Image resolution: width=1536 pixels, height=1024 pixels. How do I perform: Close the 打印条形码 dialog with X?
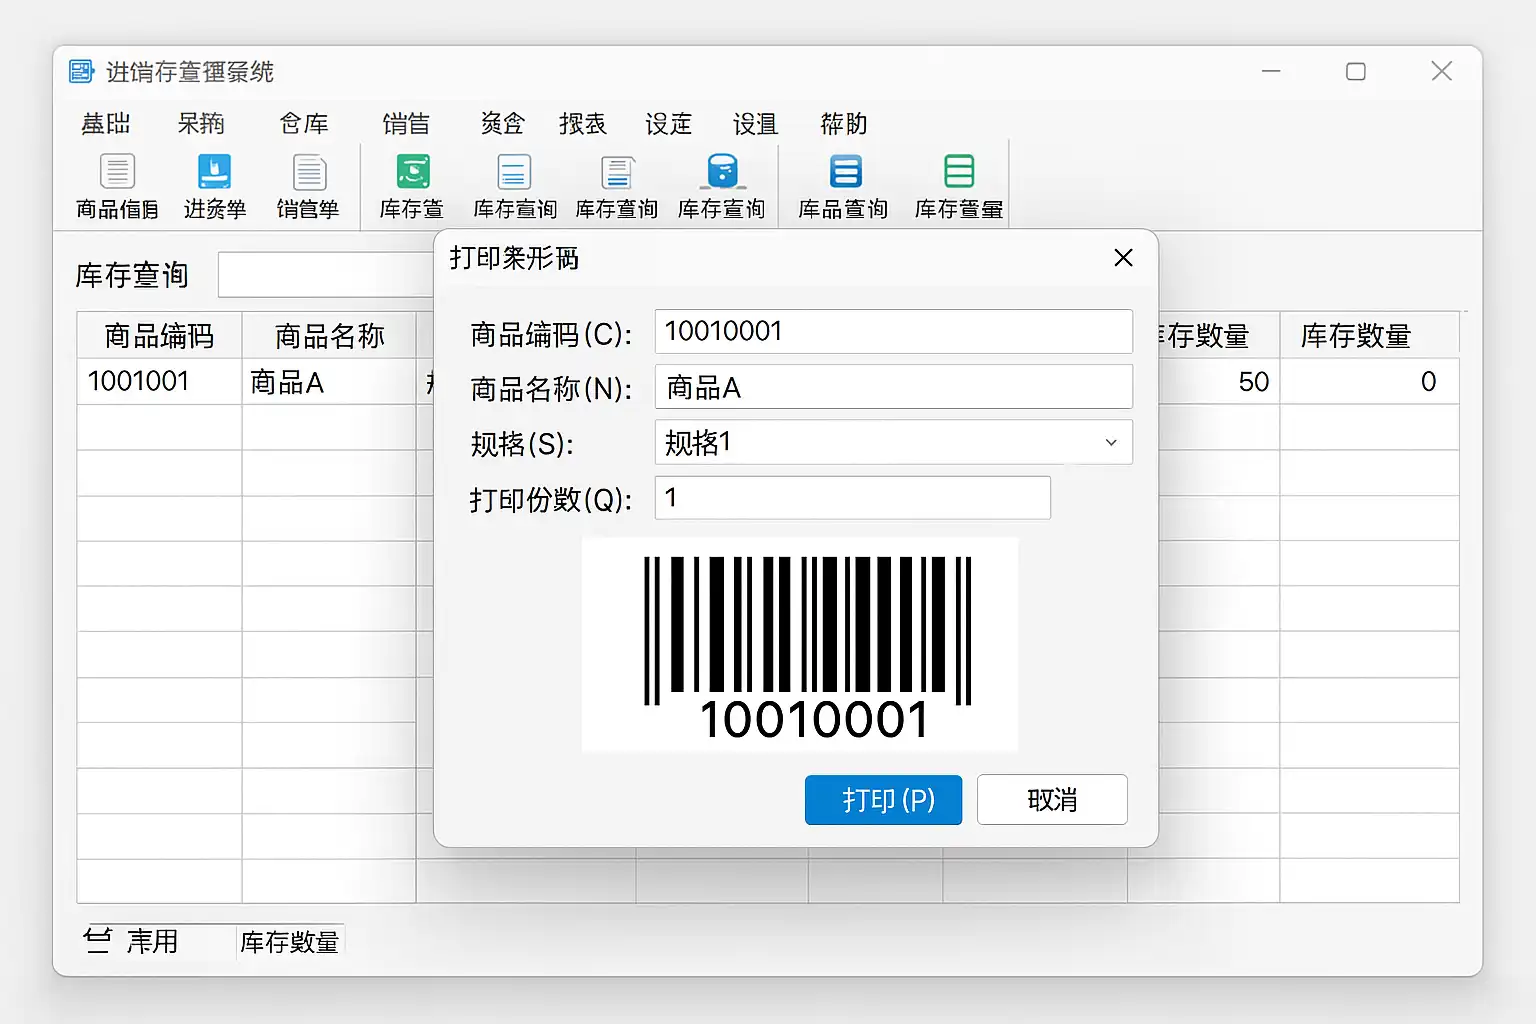pyautogui.click(x=1123, y=258)
